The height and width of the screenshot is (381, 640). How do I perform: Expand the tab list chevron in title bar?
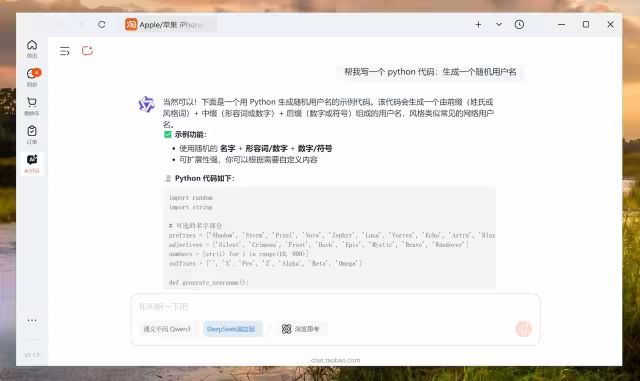[x=499, y=25]
